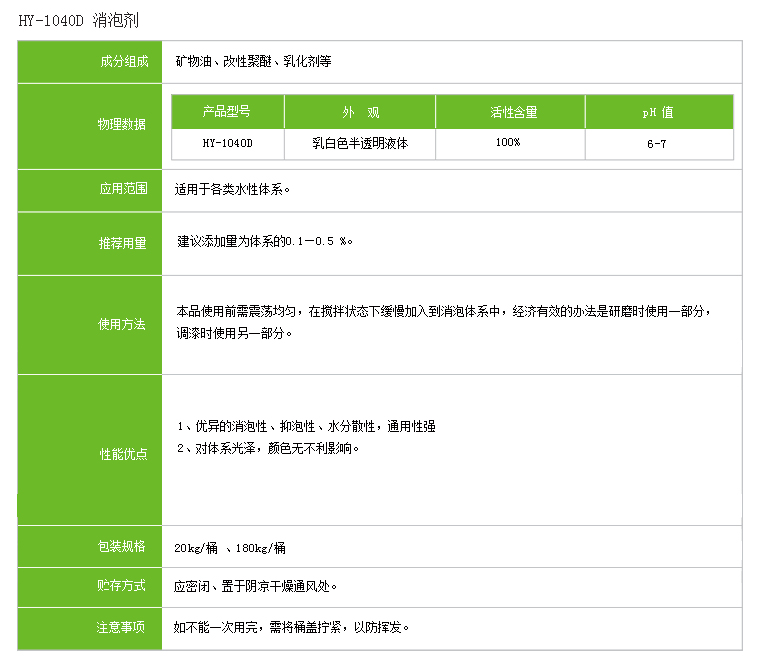Select the 注意事项 row label
Screen dimensions: 760x669
pos(121,627)
